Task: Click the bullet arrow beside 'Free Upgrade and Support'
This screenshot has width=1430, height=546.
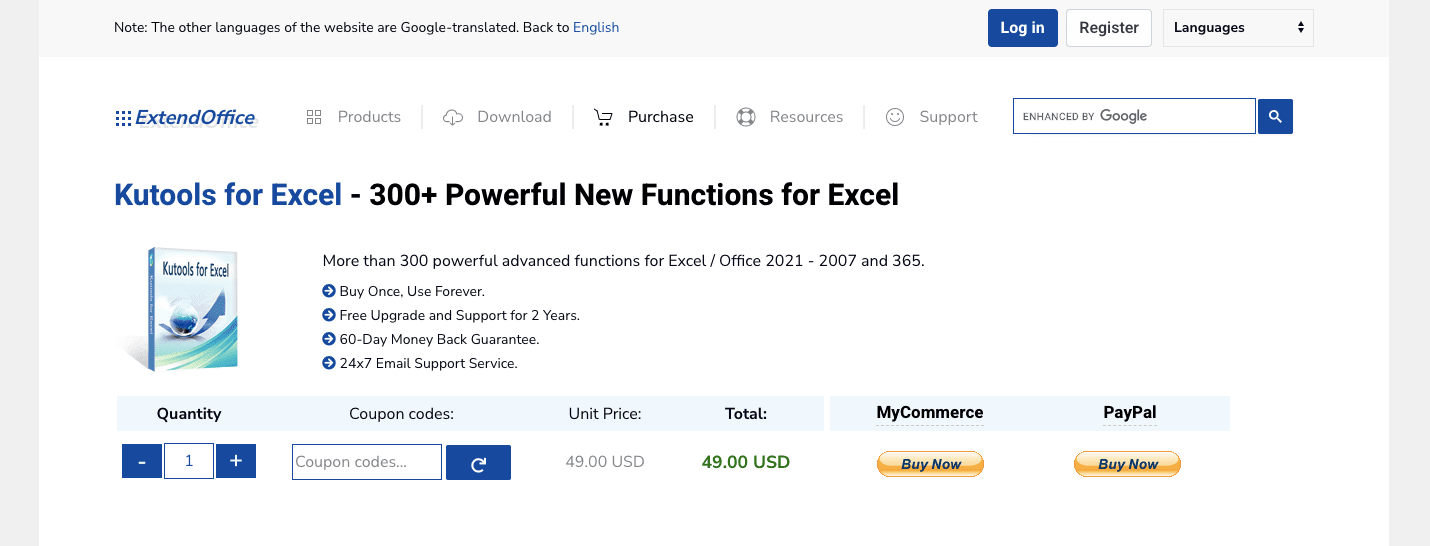Action: (329, 315)
